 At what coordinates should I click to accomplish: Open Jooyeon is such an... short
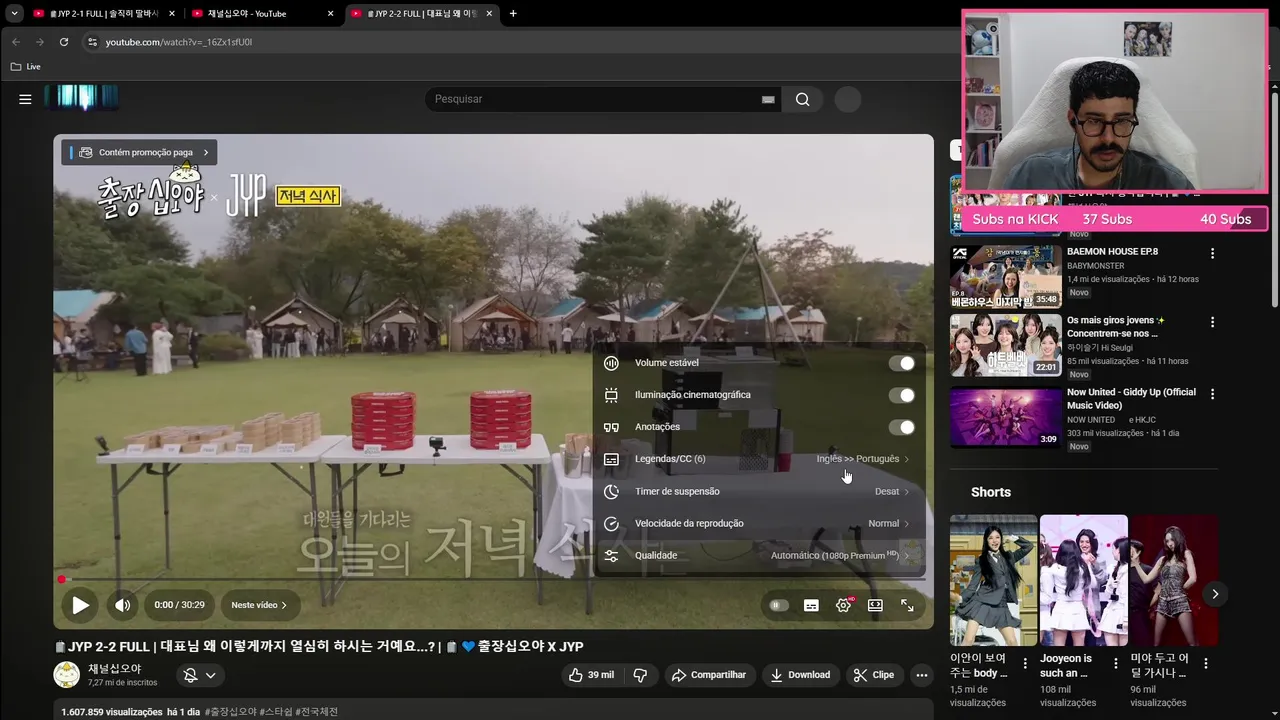[1083, 580]
